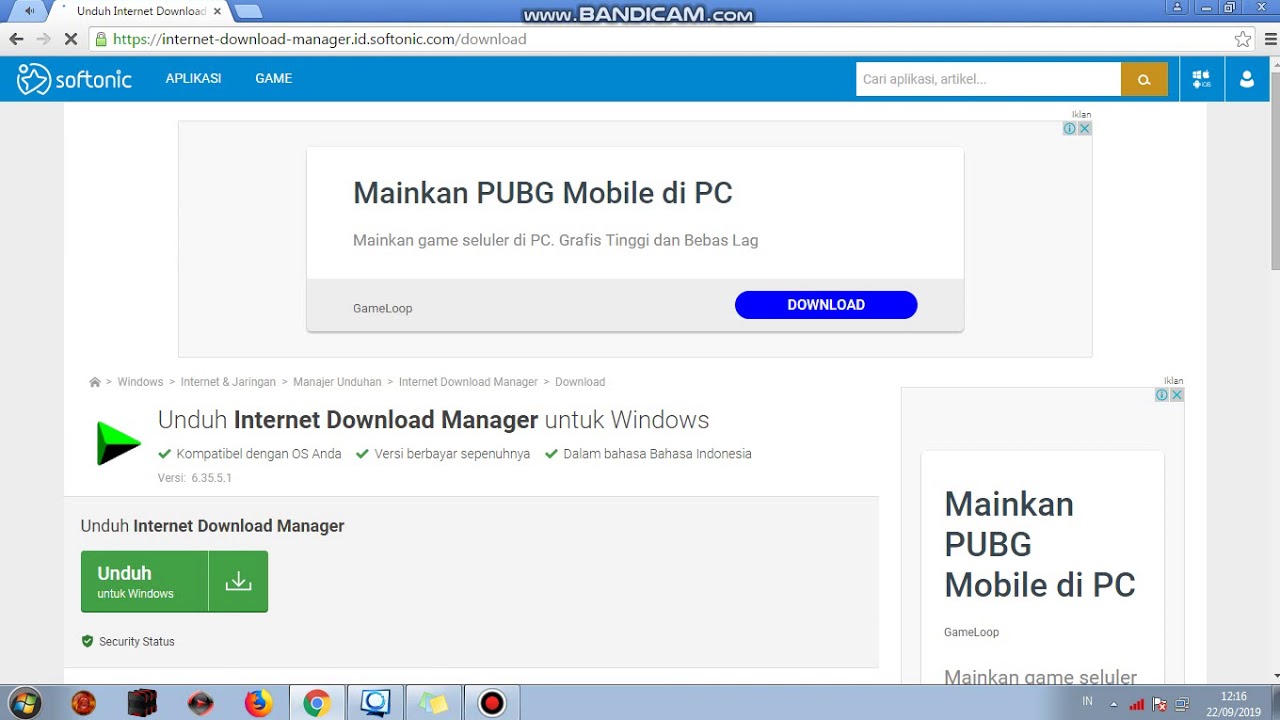Click the Windows breadcrumb link
The image size is (1280, 720).
(140, 382)
